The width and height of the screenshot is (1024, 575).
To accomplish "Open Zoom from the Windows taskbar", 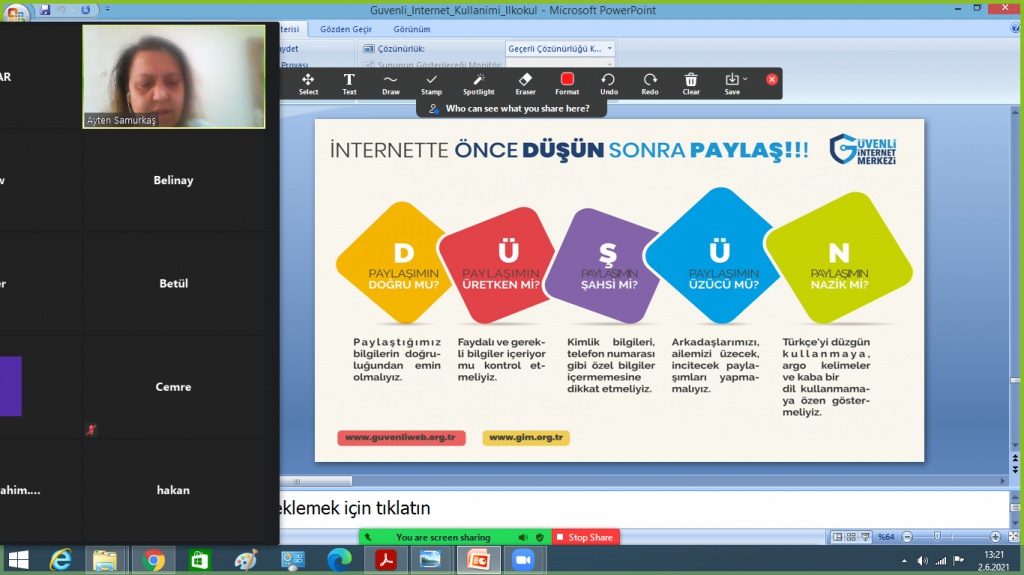I will point(522,560).
